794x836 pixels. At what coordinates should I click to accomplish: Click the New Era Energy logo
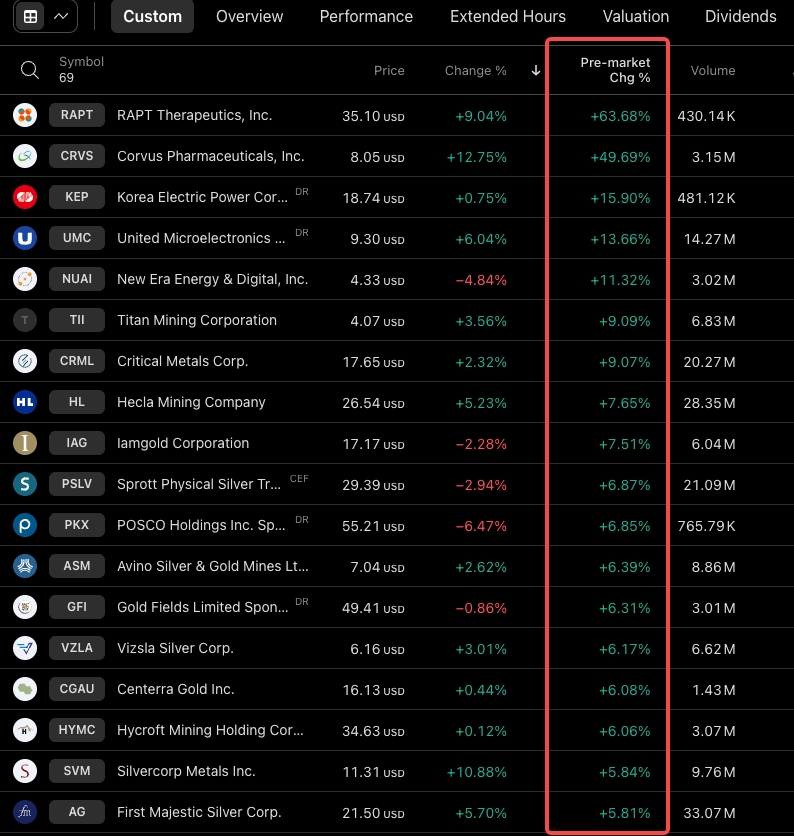(25, 279)
